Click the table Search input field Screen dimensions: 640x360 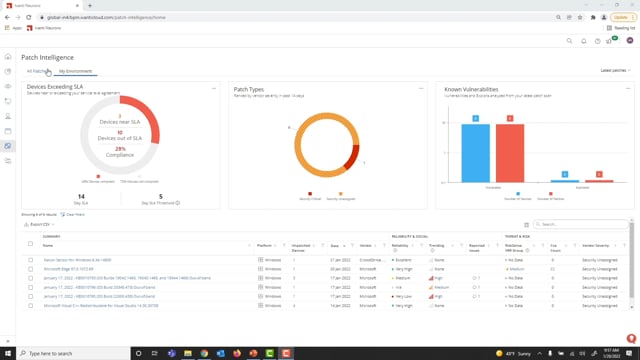pos(580,224)
